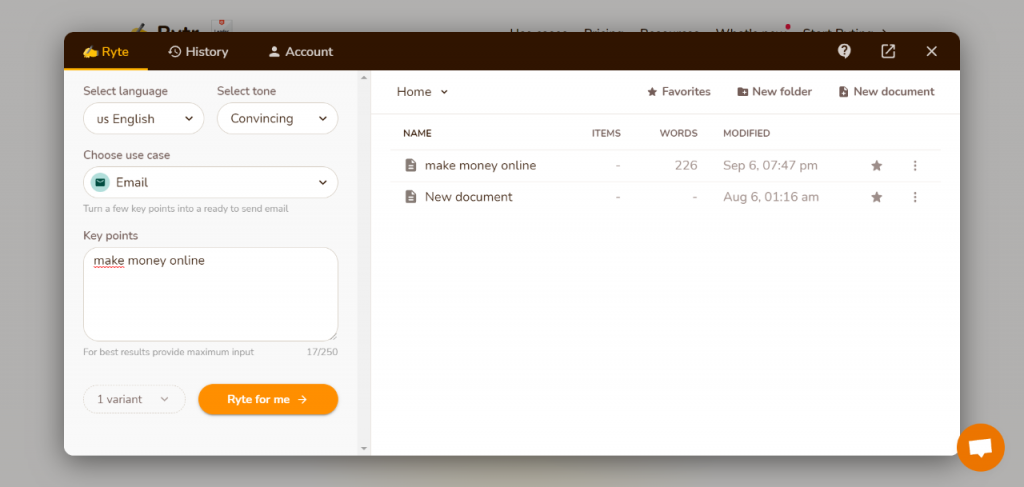Open the Account tab

300,52
